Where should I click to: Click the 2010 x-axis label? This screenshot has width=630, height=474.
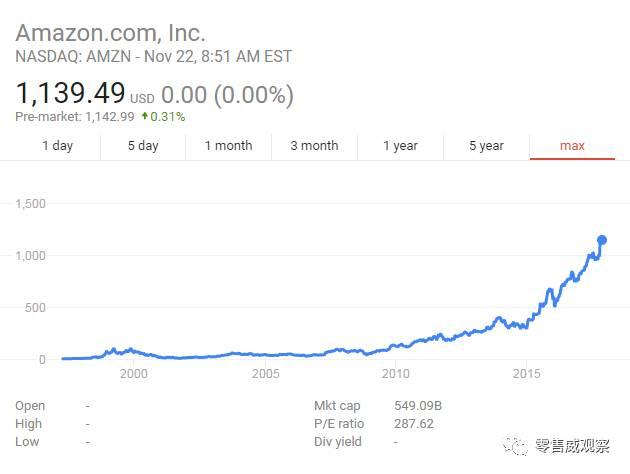pyautogui.click(x=396, y=374)
